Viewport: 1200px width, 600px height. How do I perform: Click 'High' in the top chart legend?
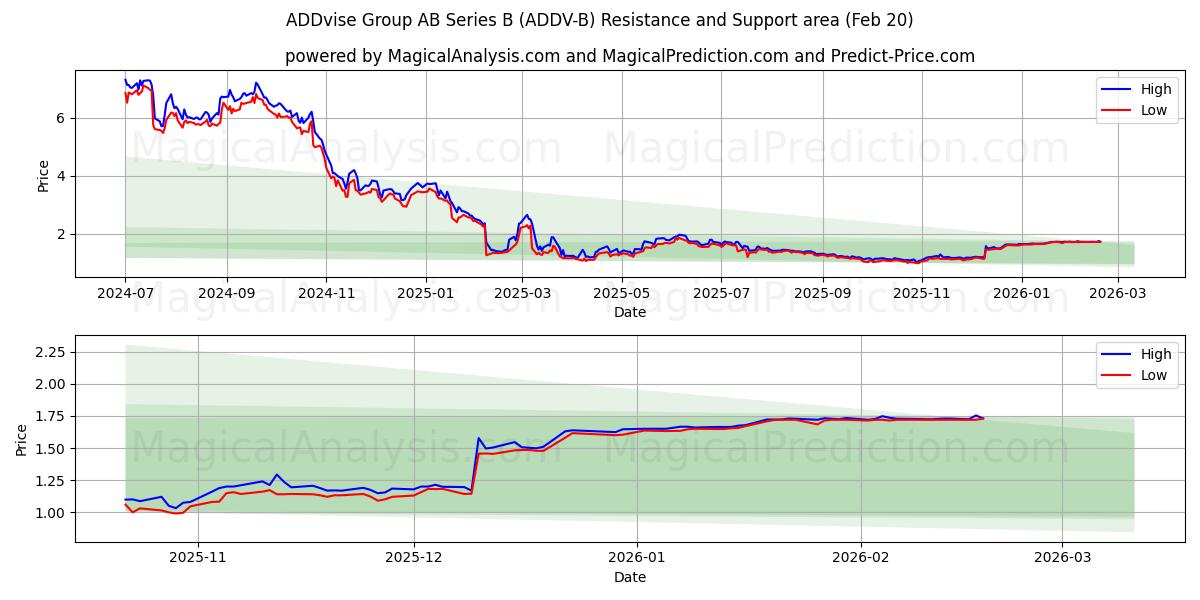coord(1156,89)
